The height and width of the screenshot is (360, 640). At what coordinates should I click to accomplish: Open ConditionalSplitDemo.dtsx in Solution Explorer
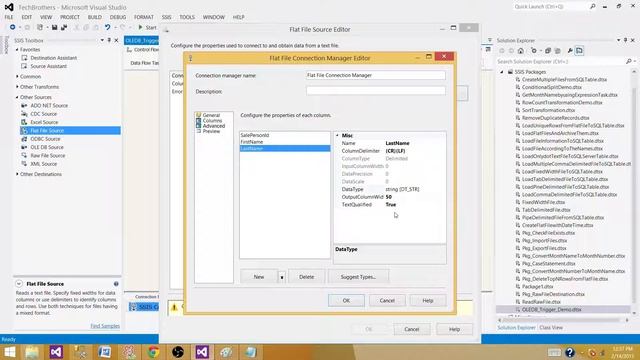pos(552,87)
